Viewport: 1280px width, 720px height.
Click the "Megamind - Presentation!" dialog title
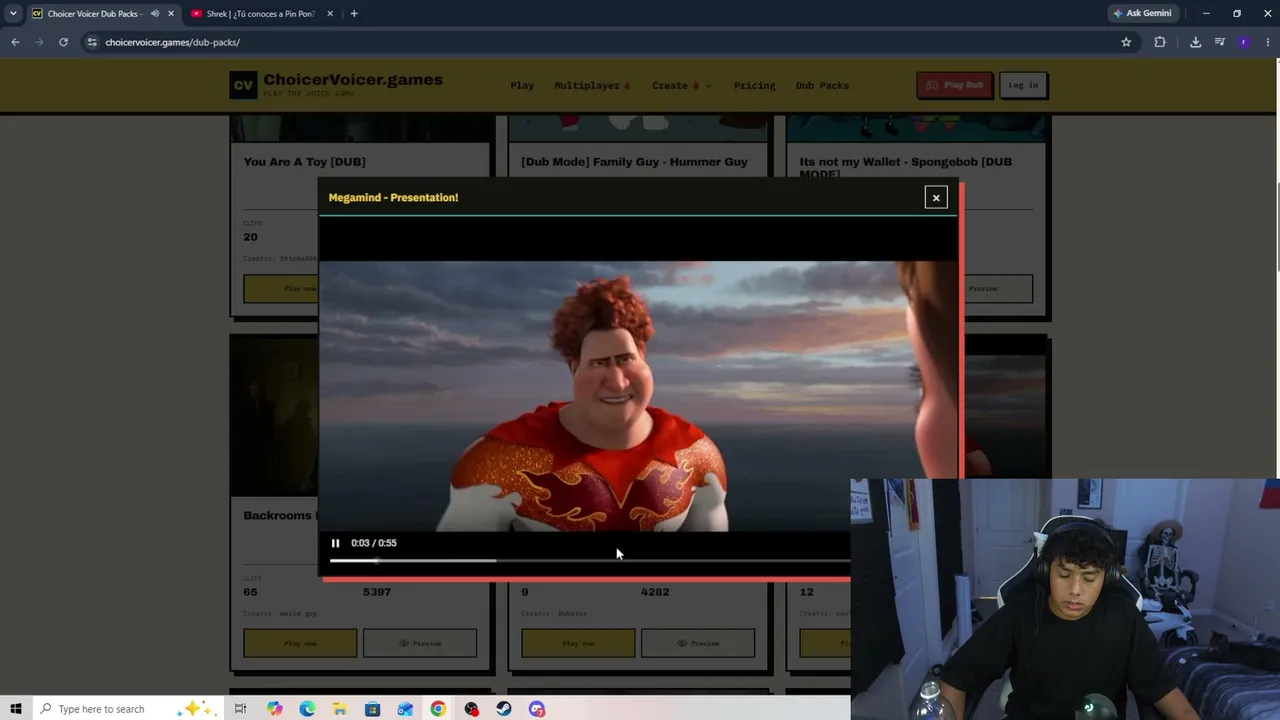[393, 197]
